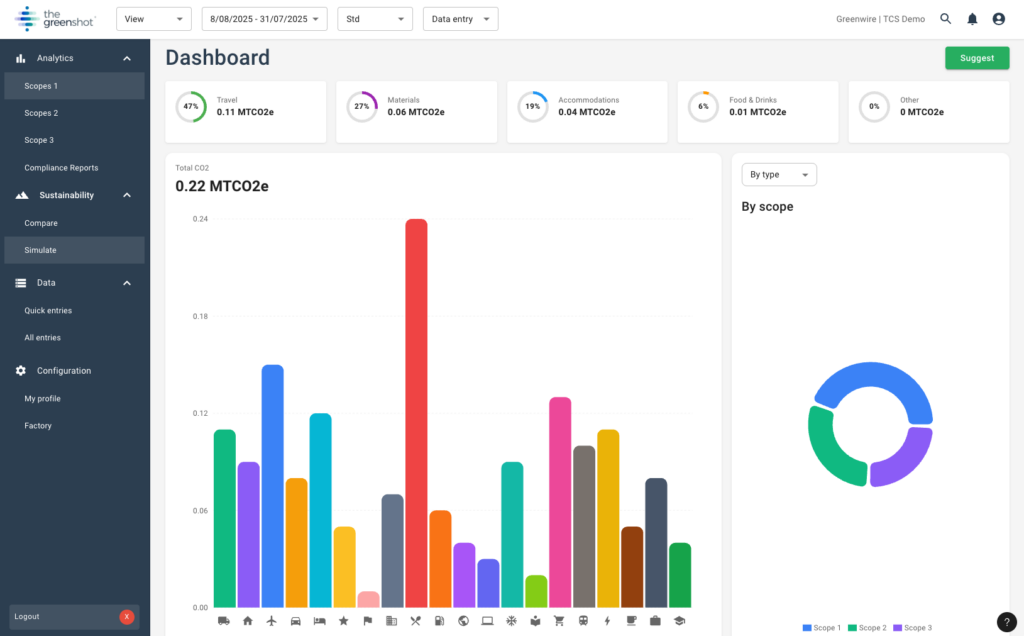Click the utensils food icon on the chart axis
Screen dimensions: 1024x636
[x=415, y=620]
